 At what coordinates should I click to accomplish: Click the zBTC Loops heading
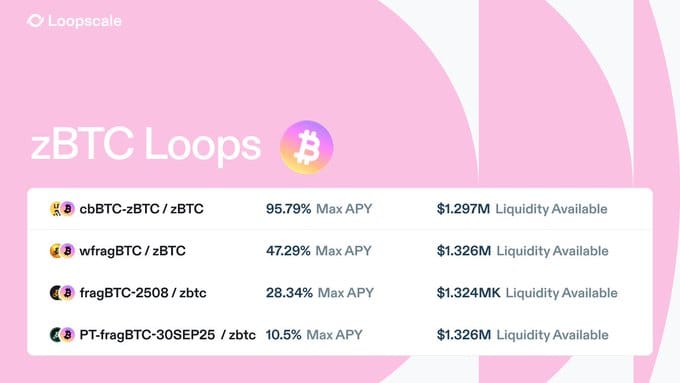[x=146, y=145]
